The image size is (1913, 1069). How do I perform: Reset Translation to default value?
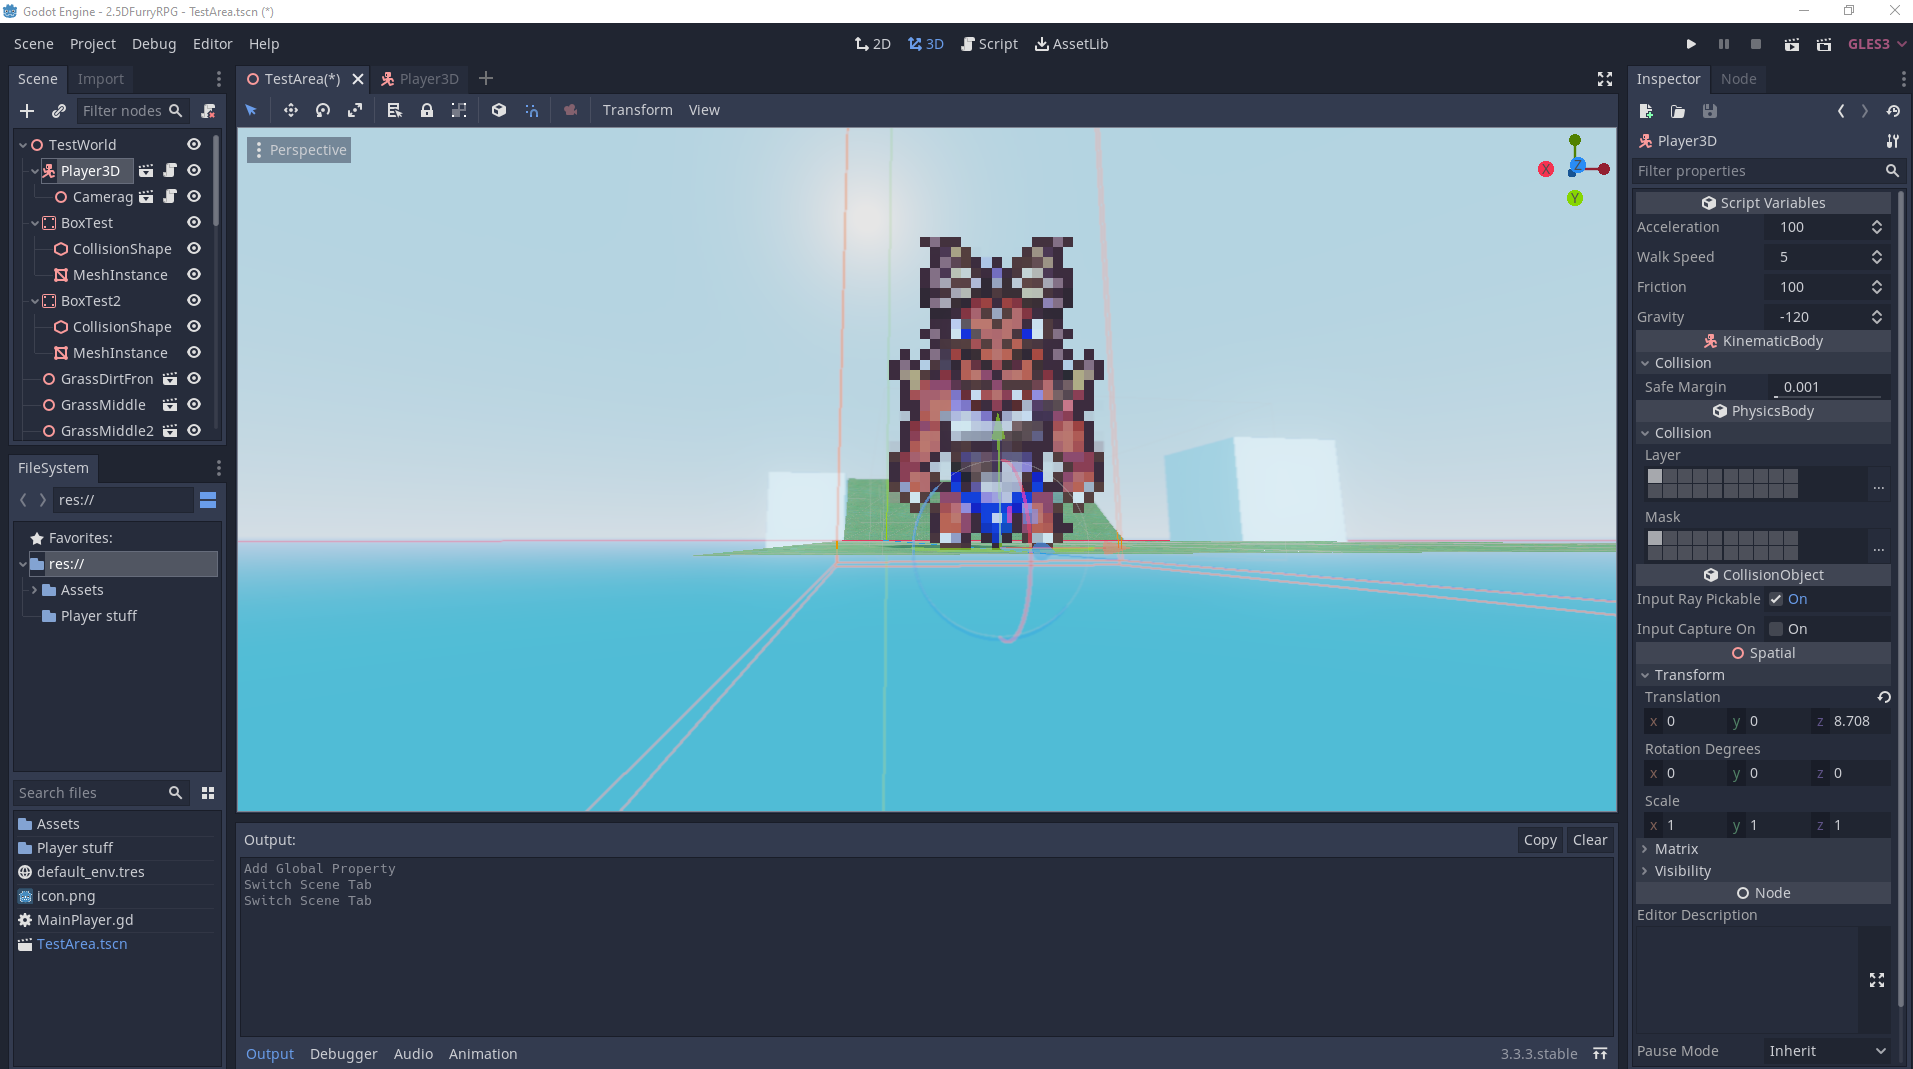(1884, 697)
